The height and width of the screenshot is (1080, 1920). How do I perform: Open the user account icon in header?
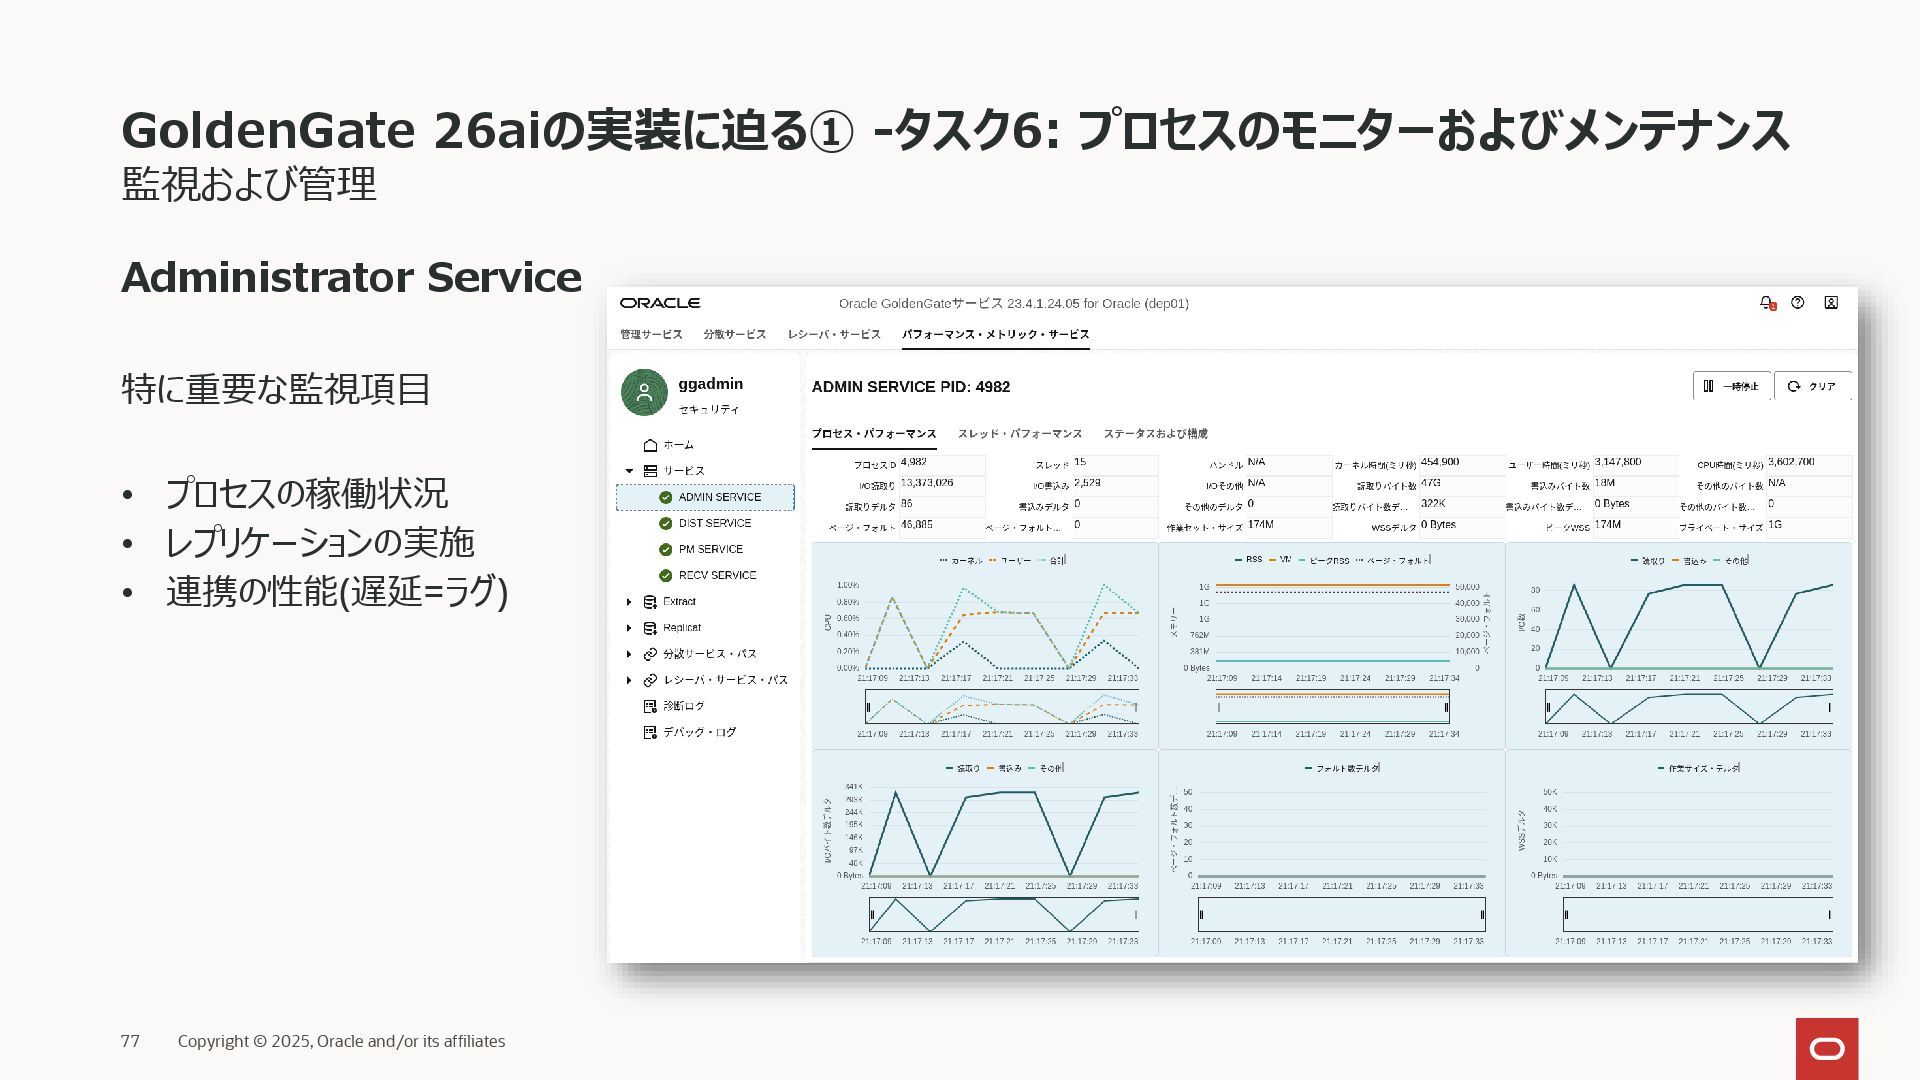[x=1831, y=303]
